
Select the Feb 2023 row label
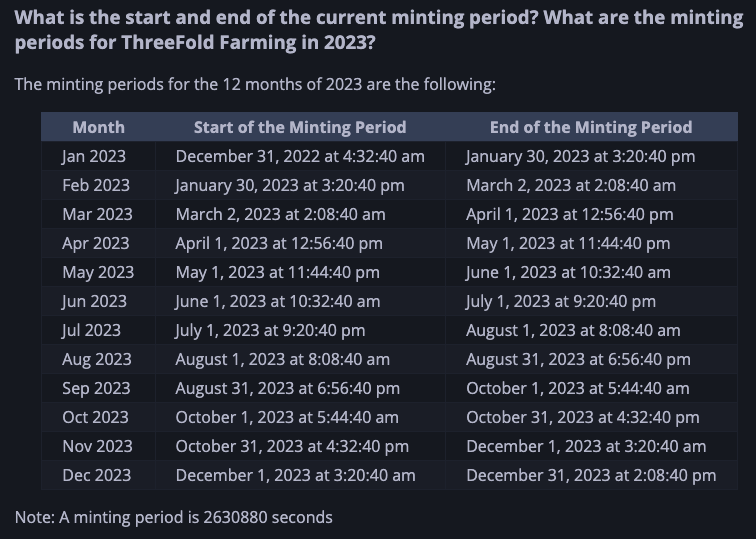96,185
